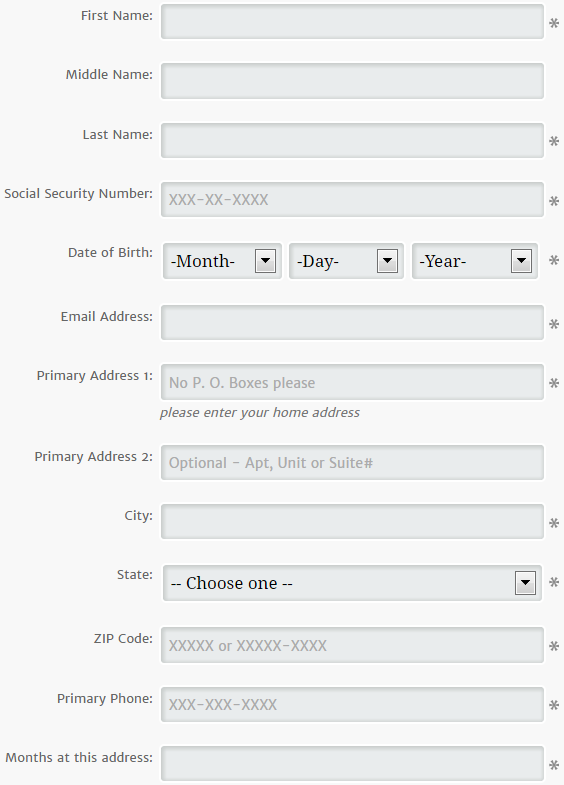Click the ZIP Code input field
564x785 pixels.
(352, 645)
